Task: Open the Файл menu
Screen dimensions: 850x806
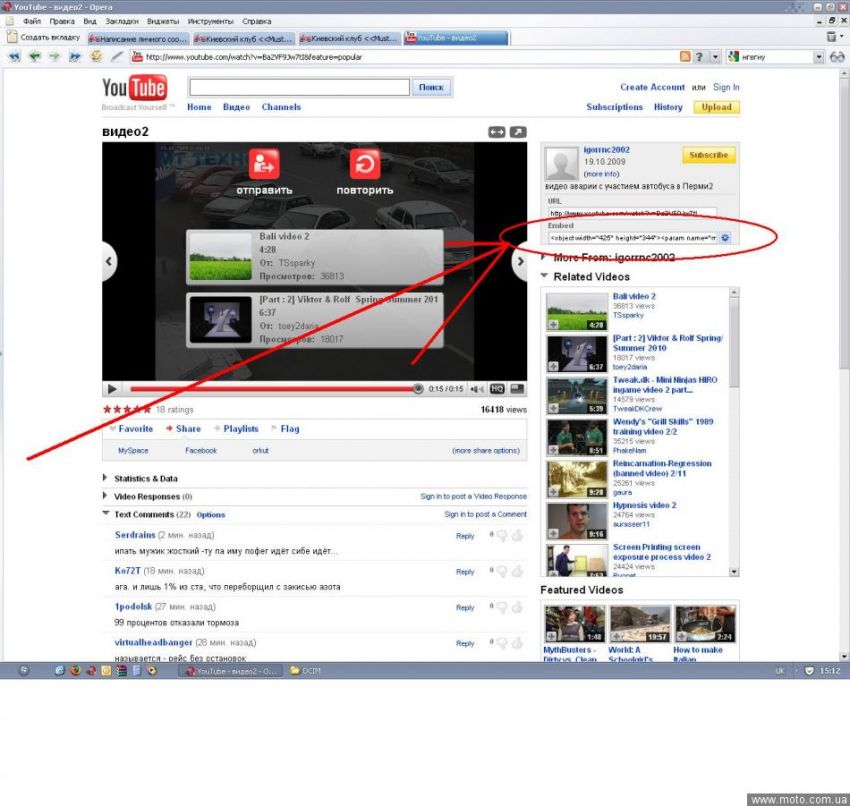Action: [32, 21]
